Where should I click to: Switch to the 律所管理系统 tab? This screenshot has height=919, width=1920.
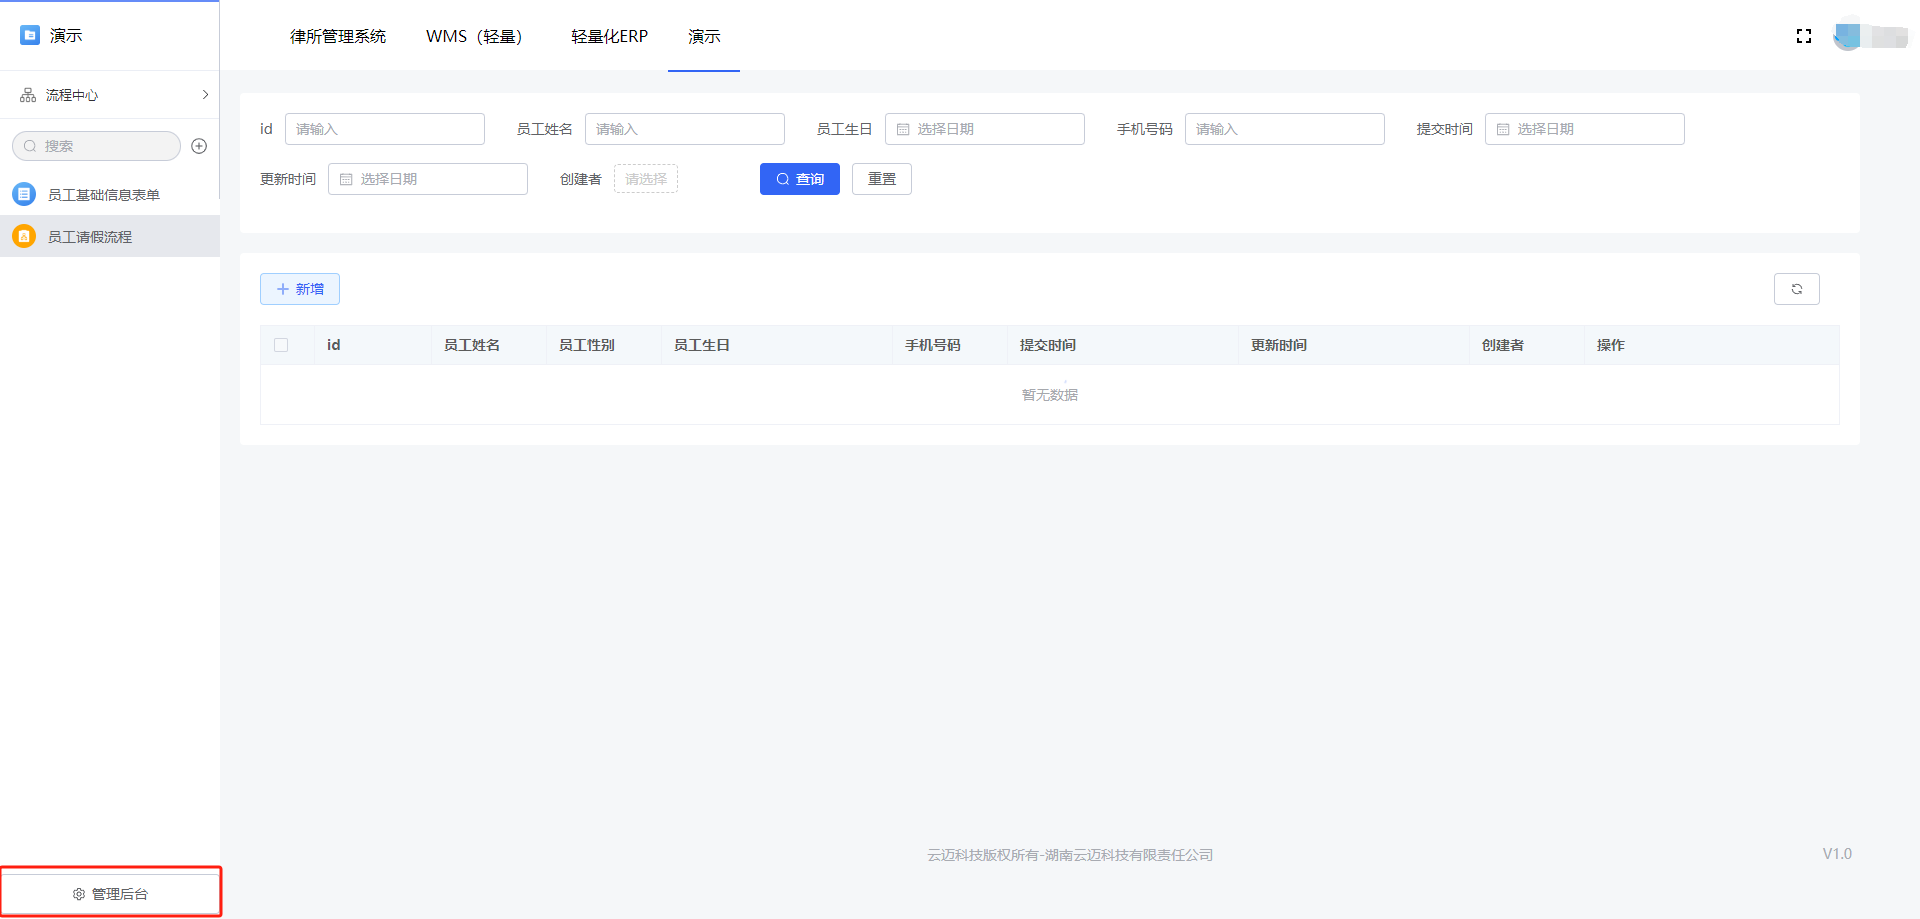(x=337, y=36)
